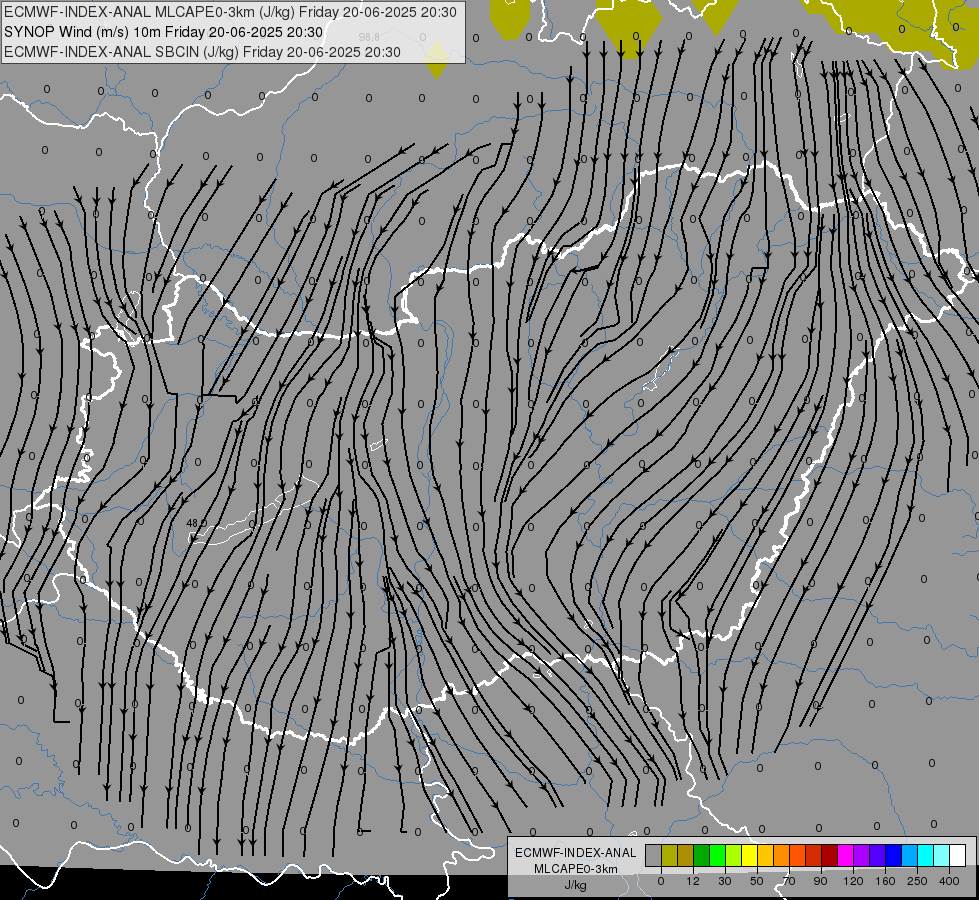The width and height of the screenshot is (979, 900).
Task: Click the SYNOP Wind 10m title line
Action: 164,32
